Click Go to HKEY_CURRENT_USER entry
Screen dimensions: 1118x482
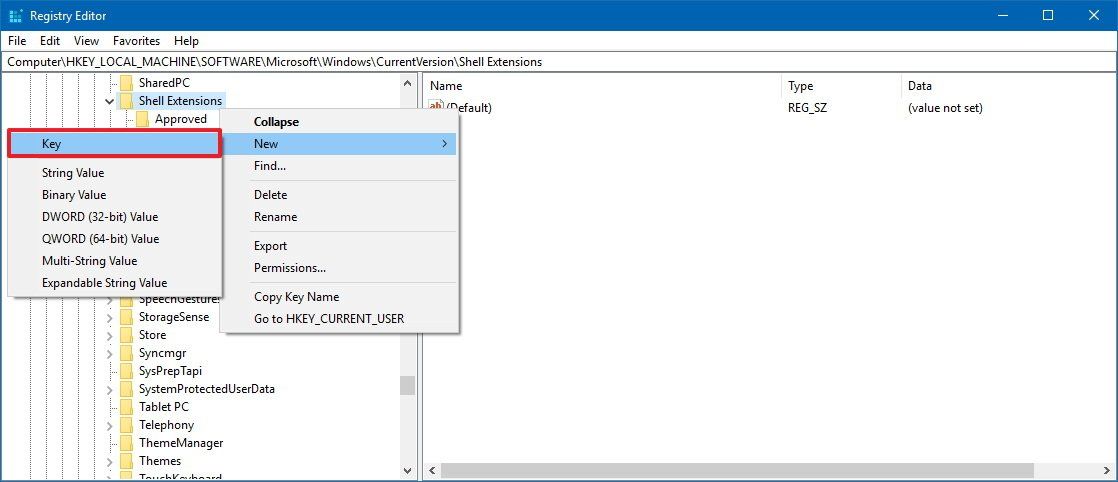(x=339, y=319)
